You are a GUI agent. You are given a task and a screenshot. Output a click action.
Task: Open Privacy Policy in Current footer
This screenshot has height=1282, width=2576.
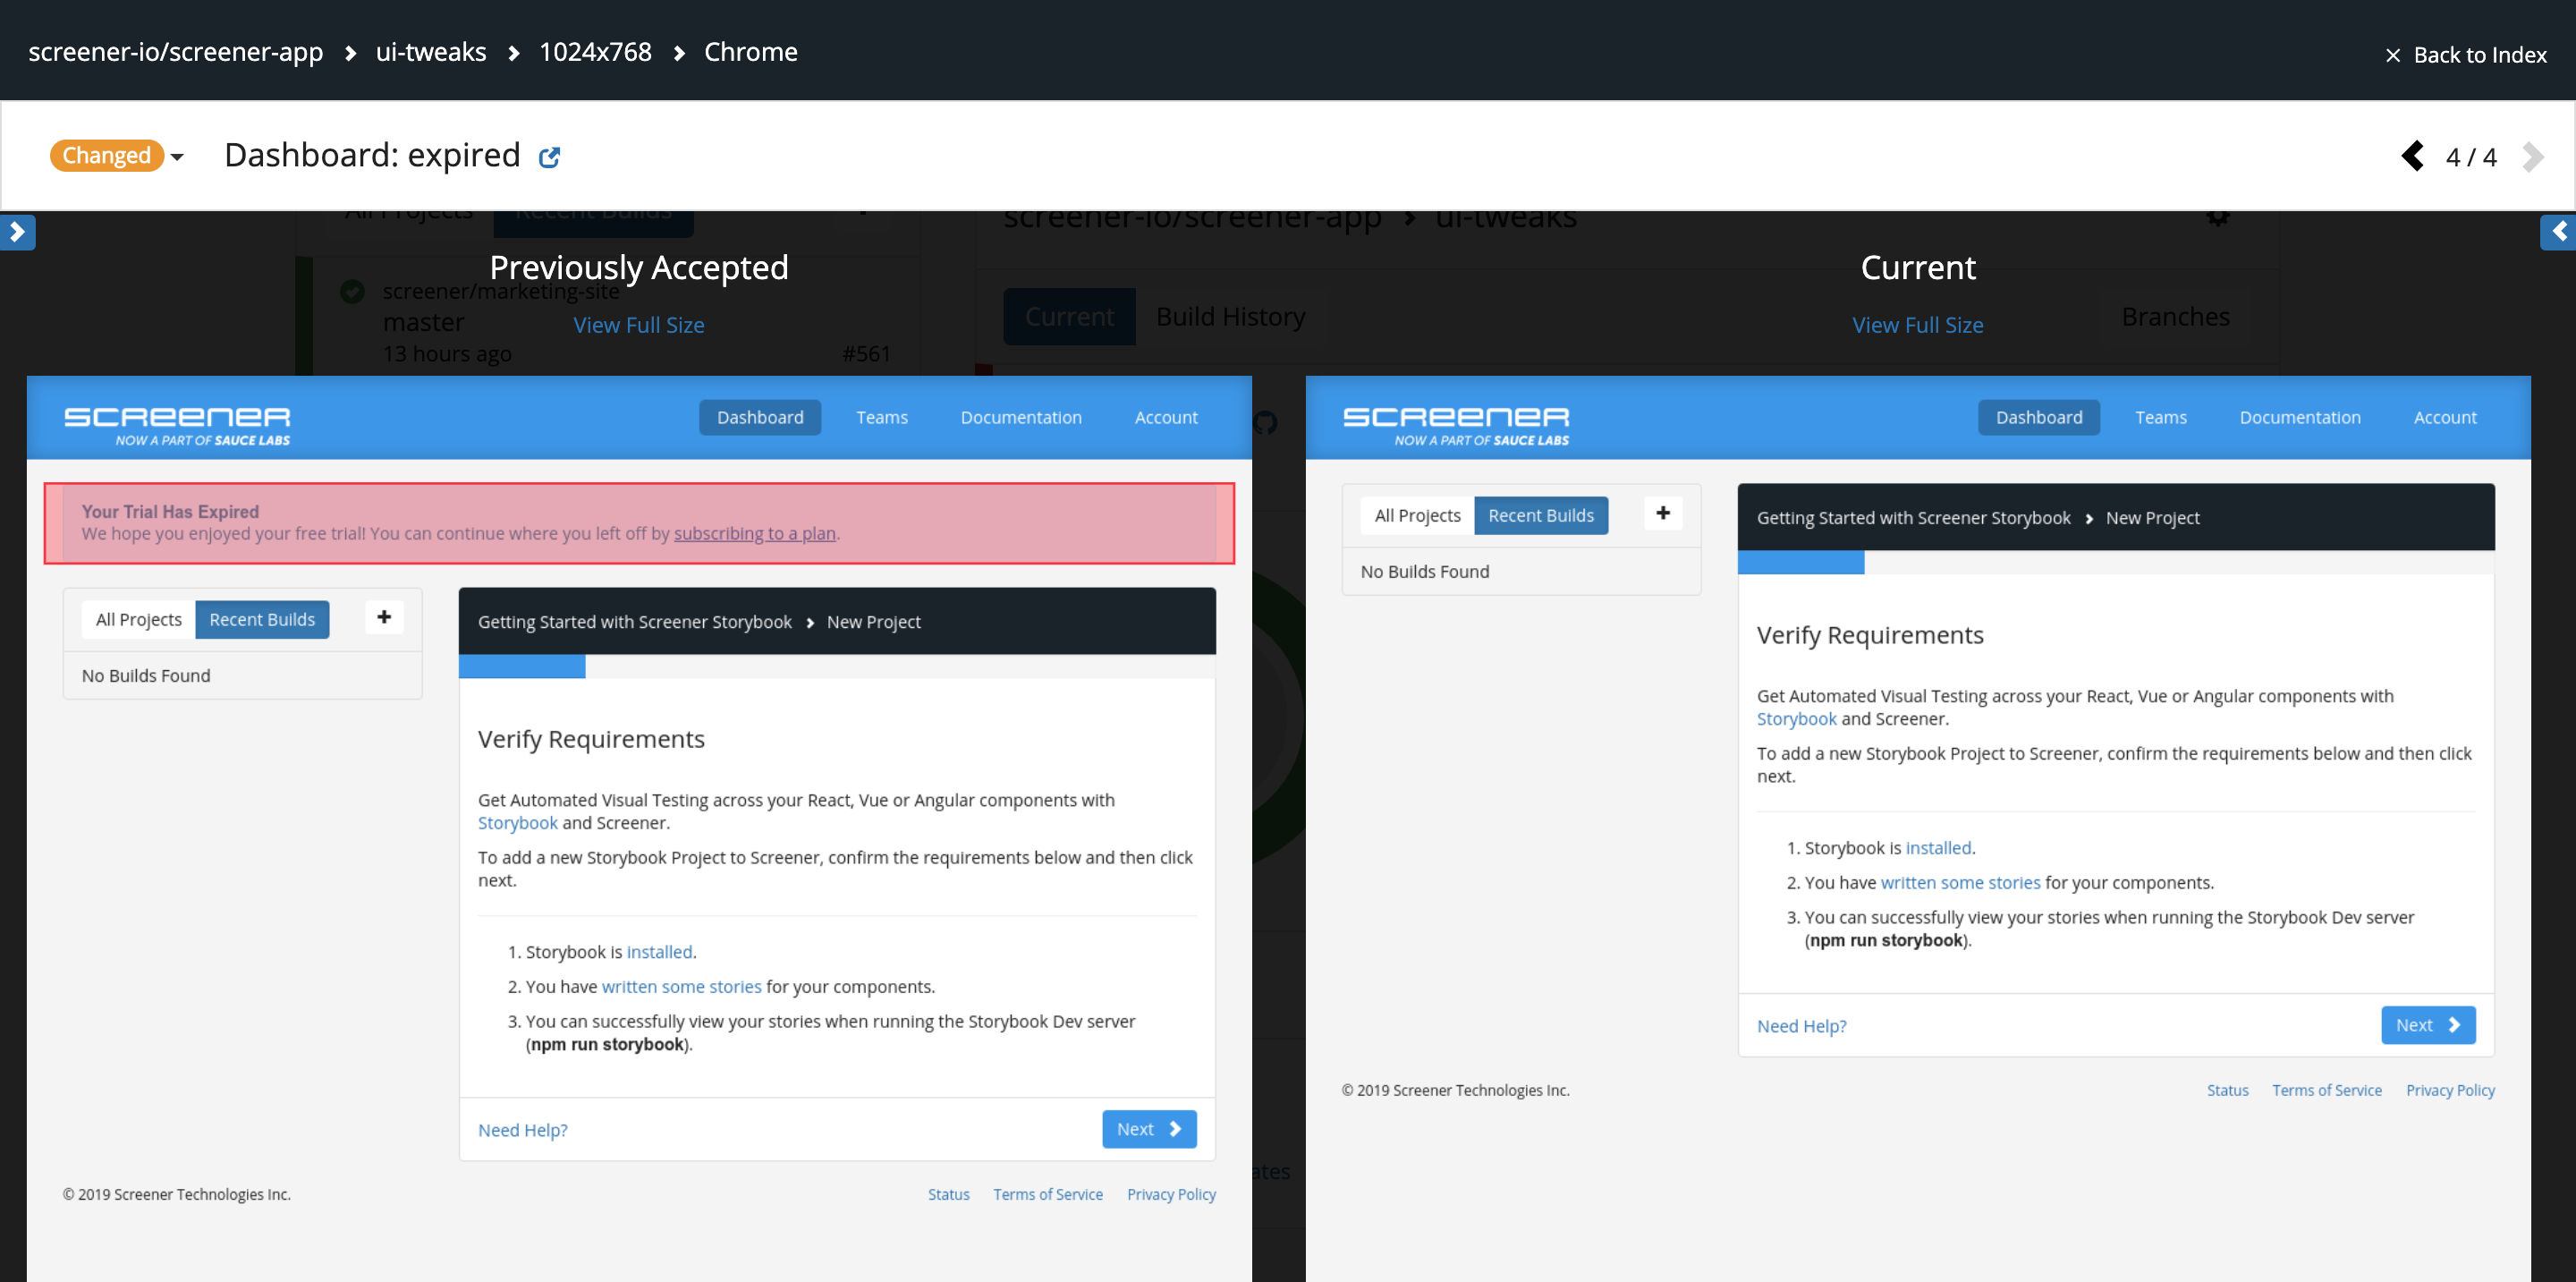point(2450,1091)
